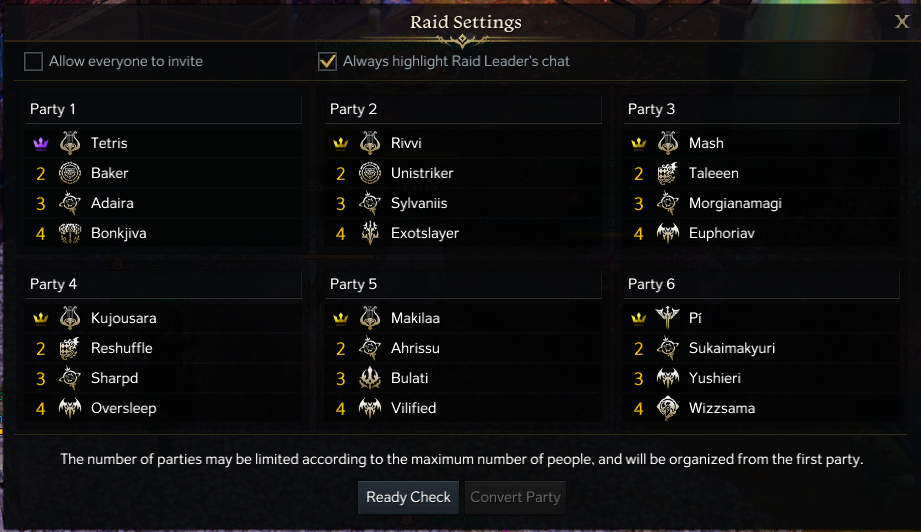Click Taleeen's class icon in Party 3
This screenshot has height=532, width=921.
[668, 173]
